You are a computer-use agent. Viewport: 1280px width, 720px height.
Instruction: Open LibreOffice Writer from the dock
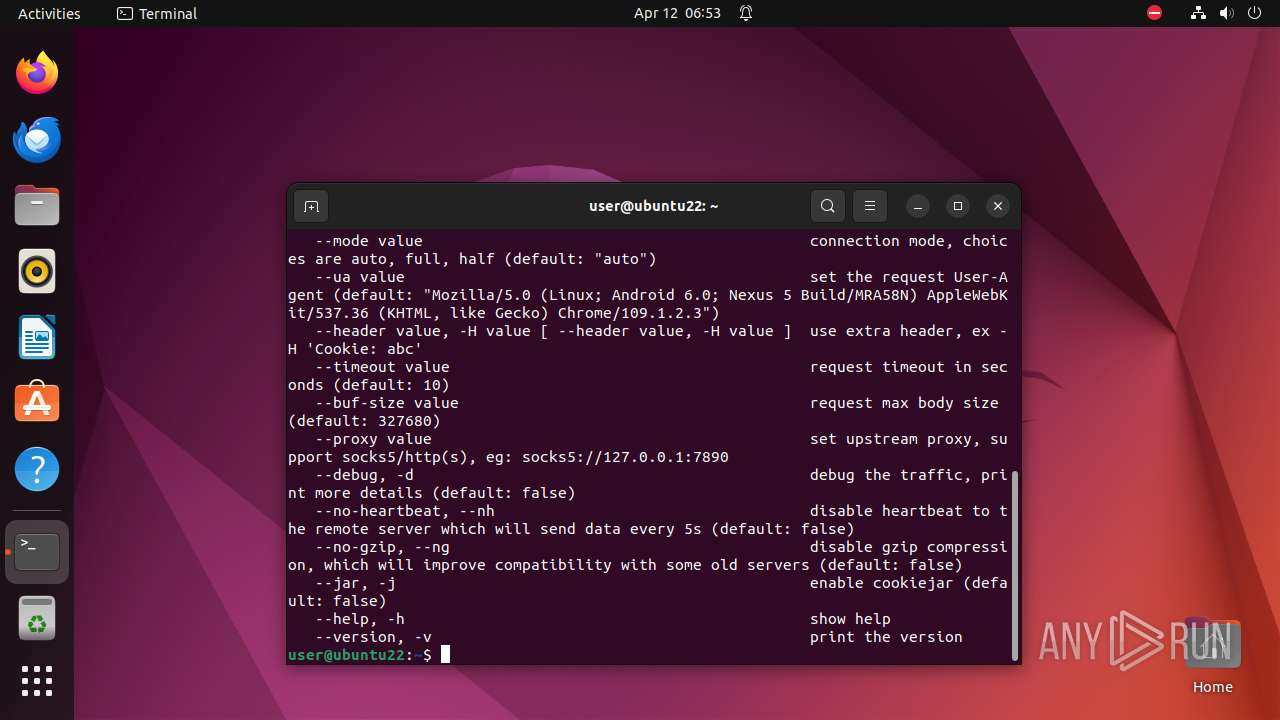tap(37, 337)
